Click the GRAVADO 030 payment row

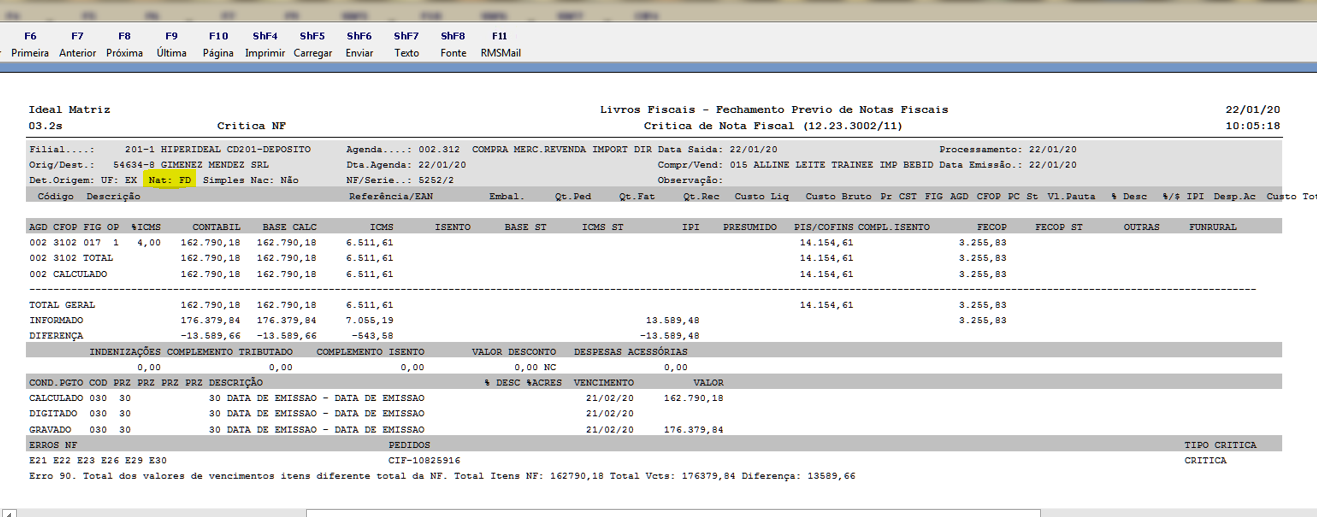click(x=376, y=429)
